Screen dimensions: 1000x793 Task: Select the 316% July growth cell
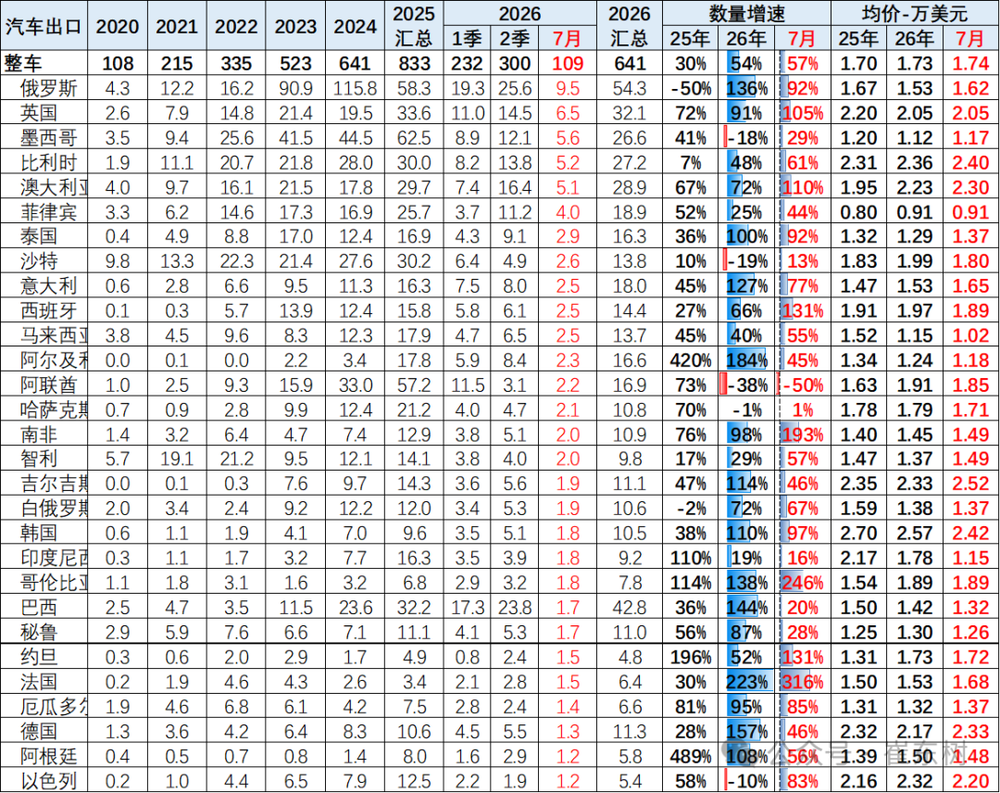click(x=802, y=682)
